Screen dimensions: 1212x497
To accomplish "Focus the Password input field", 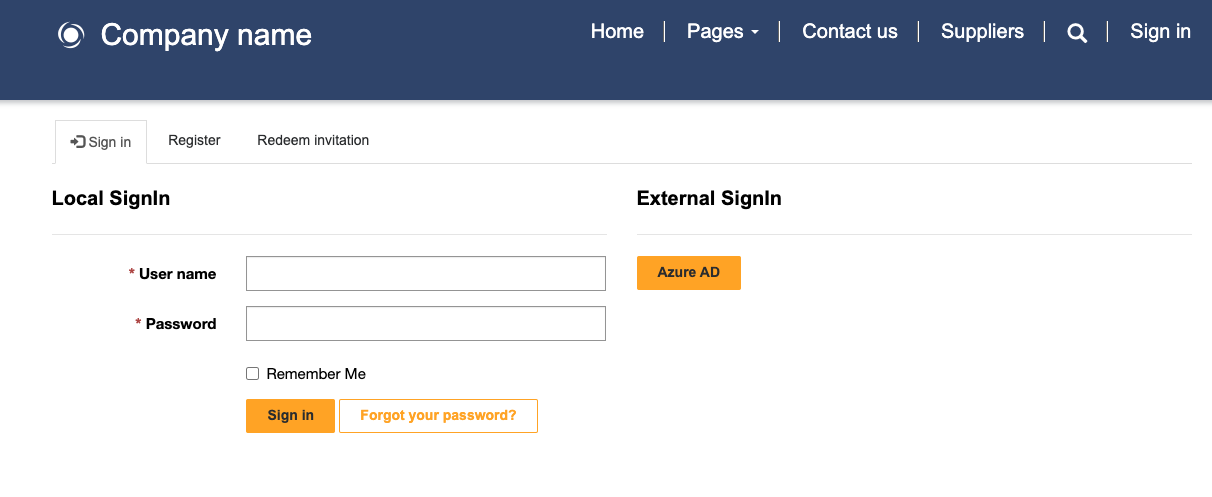I will pyautogui.click(x=426, y=324).
